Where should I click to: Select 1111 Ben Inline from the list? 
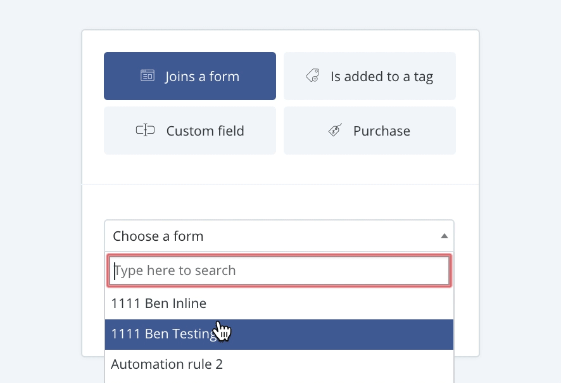(x=279, y=304)
